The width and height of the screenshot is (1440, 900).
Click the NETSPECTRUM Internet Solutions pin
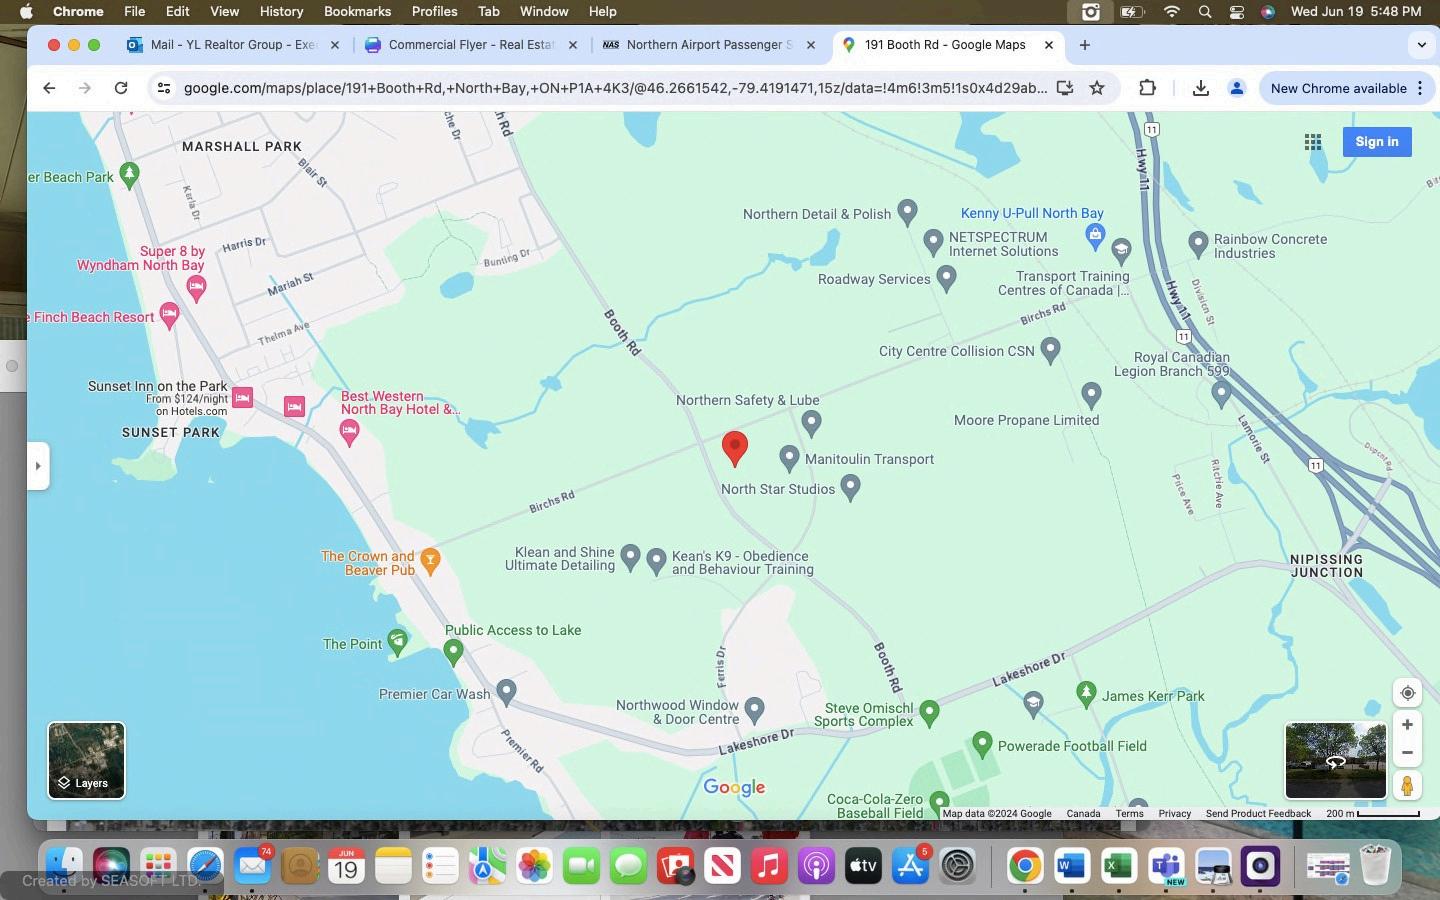[x=933, y=241]
